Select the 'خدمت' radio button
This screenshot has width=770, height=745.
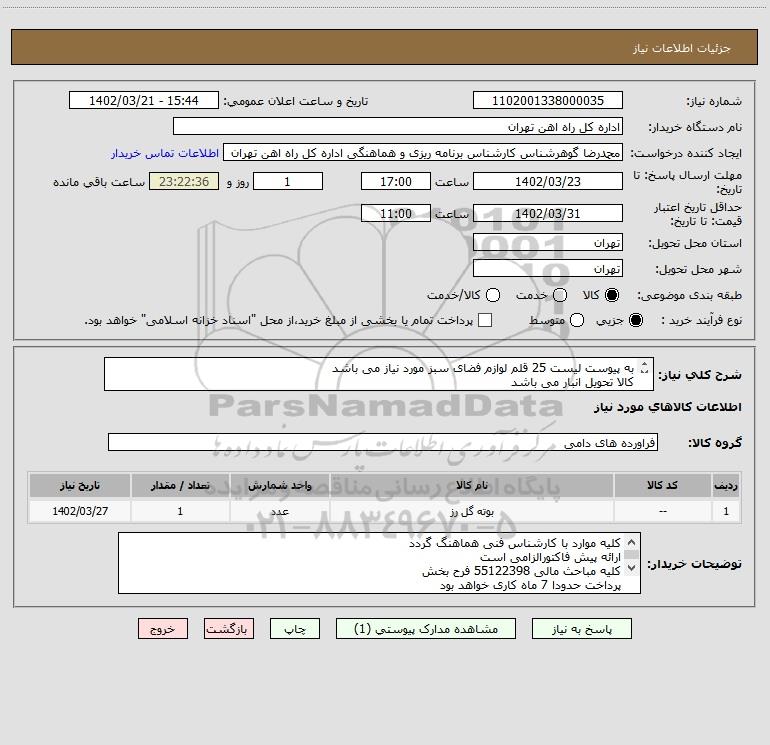(560, 295)
